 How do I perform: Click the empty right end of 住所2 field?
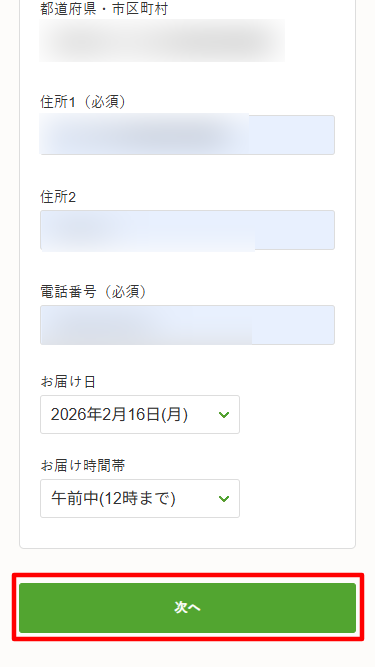[294, 230]
